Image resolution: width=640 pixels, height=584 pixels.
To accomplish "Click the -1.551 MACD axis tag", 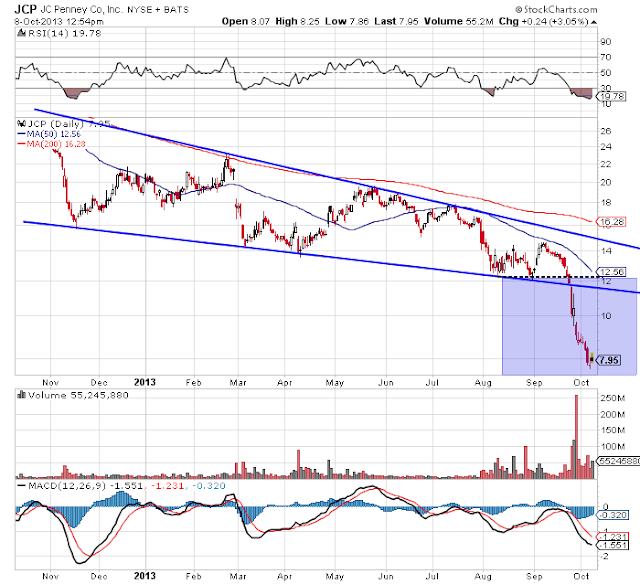I will (613, 545).
